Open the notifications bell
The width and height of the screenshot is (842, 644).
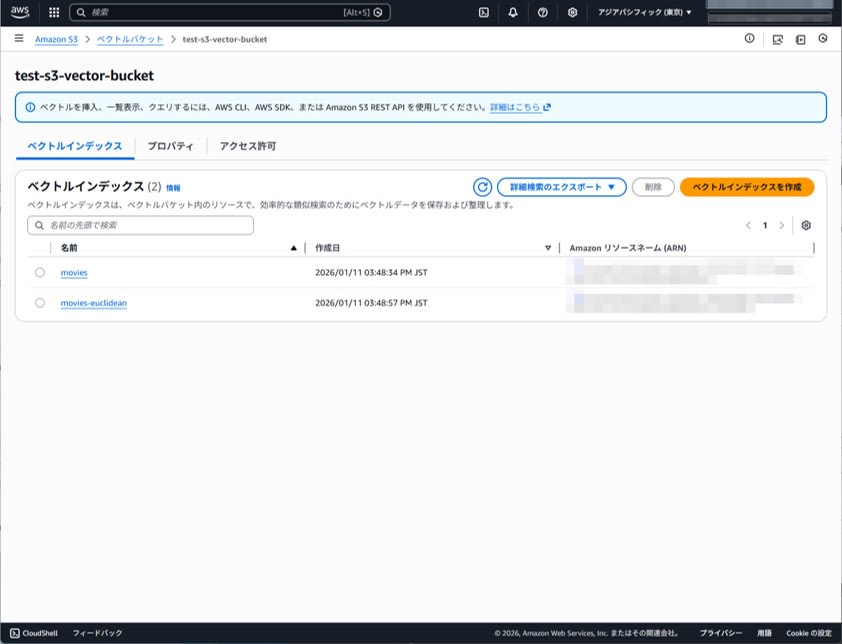513,12
